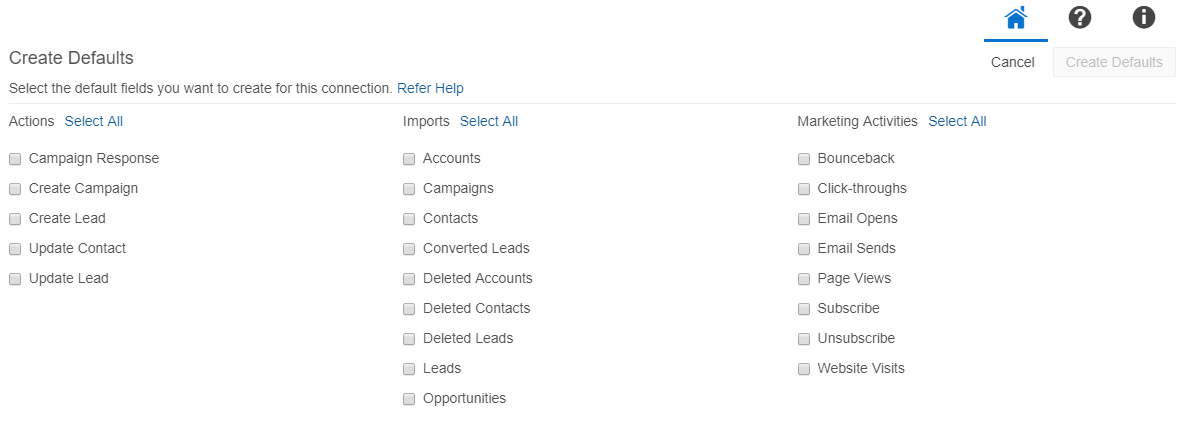This screenshot has width=1182, height=421.
Task: Select All under Actions
Action: 94,121
